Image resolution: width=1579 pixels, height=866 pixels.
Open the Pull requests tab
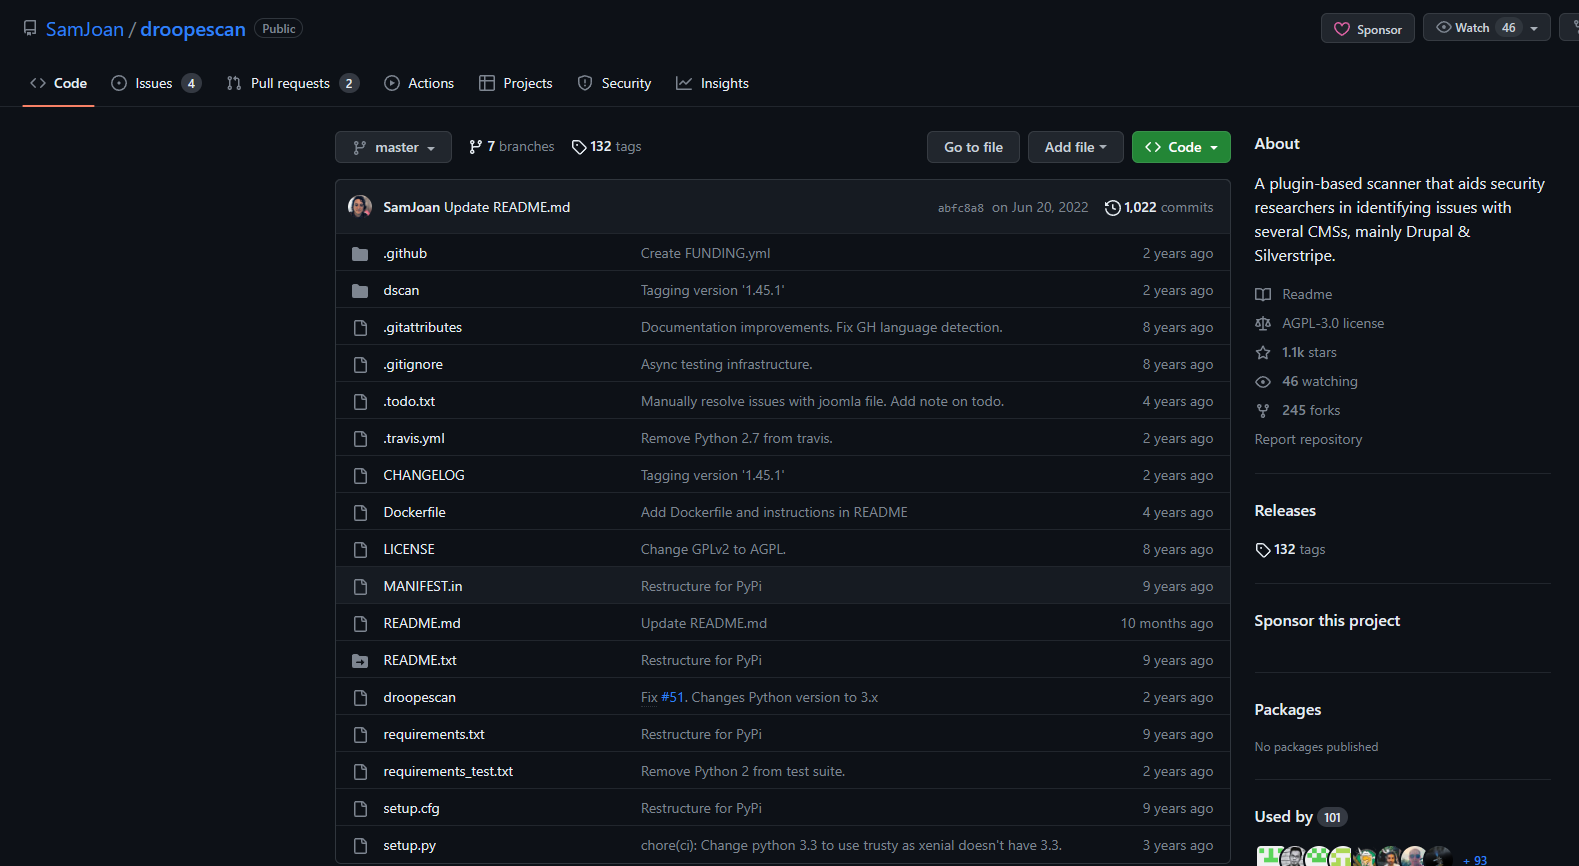[x=293, y=83]
